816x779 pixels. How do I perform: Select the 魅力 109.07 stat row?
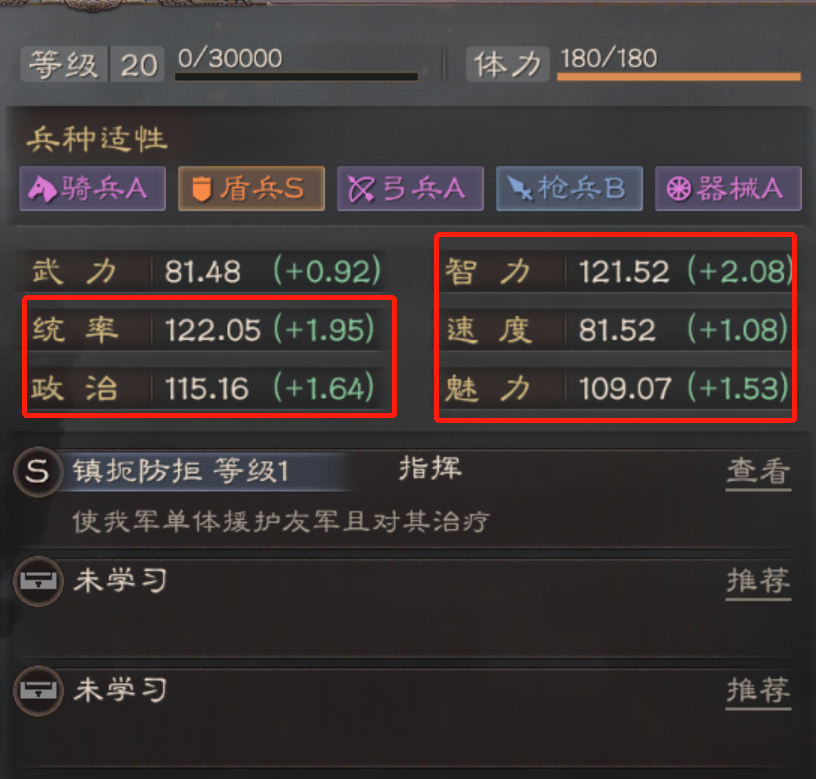[616, 388]
